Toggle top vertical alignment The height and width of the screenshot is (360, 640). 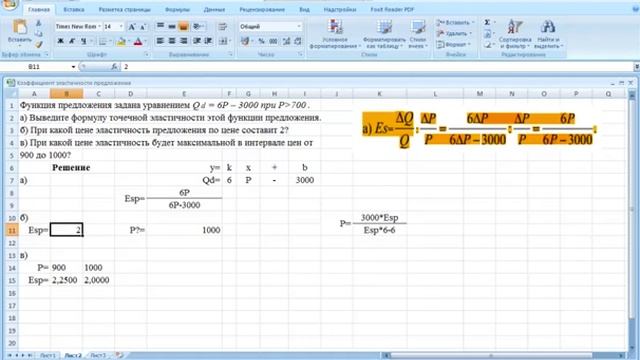[x=160, y=27]
